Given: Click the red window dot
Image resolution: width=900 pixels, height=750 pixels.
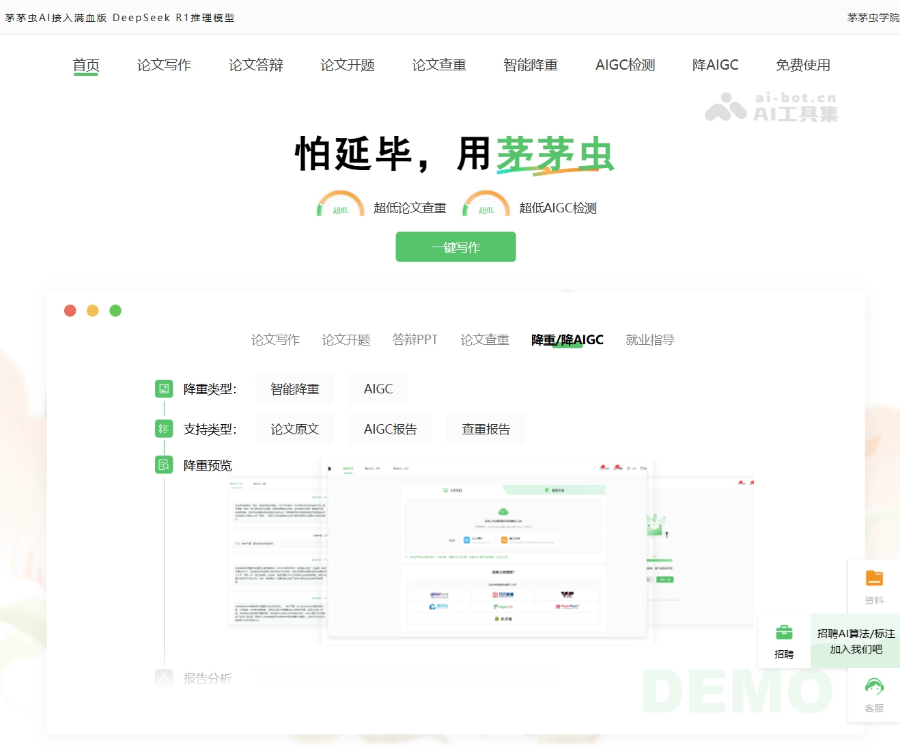Looking at the screenshot, I should point(70,311).
